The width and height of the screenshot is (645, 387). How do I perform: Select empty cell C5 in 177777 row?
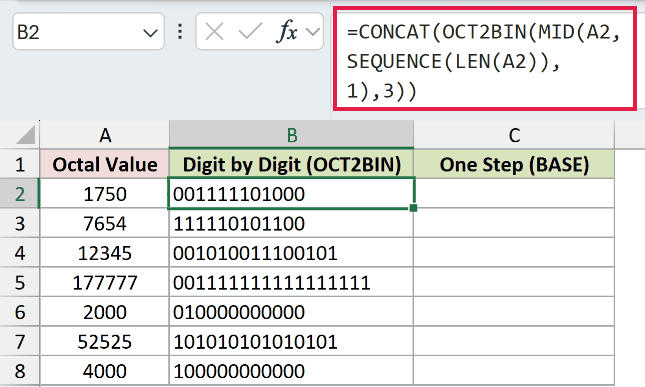point(514,283)
